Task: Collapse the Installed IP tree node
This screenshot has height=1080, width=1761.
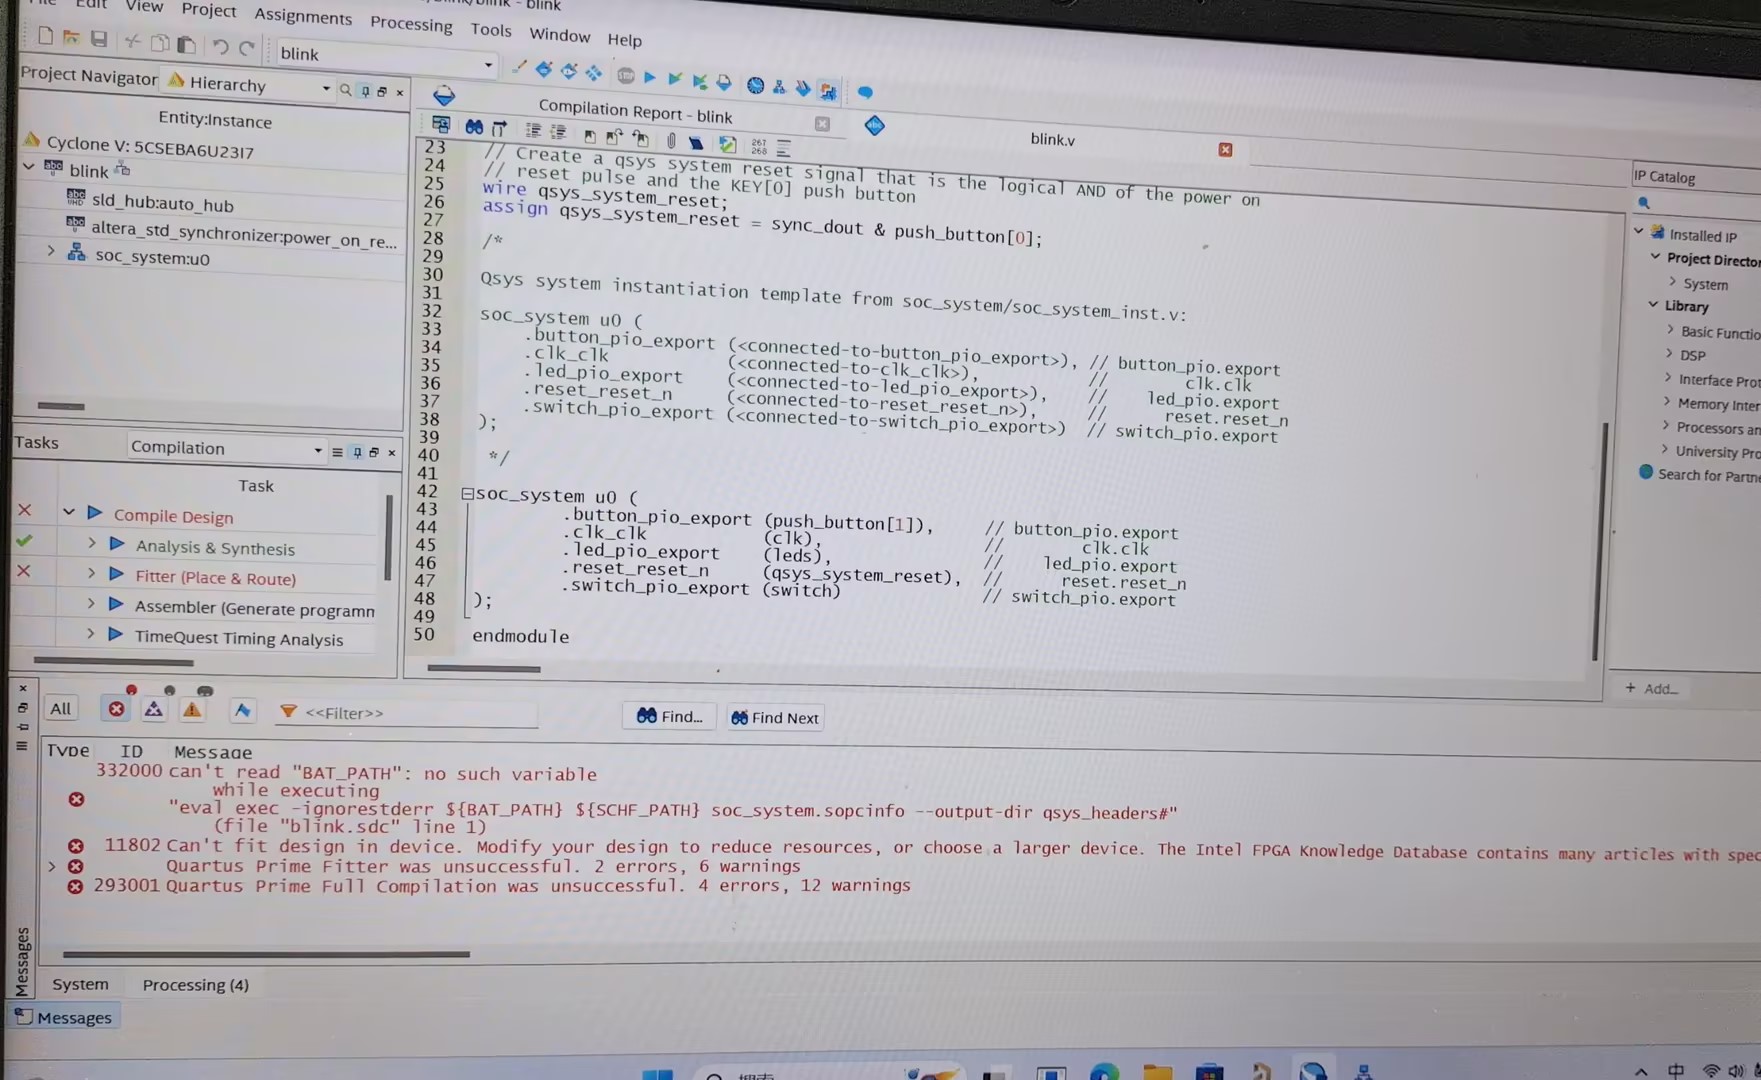Action: 1639,231
